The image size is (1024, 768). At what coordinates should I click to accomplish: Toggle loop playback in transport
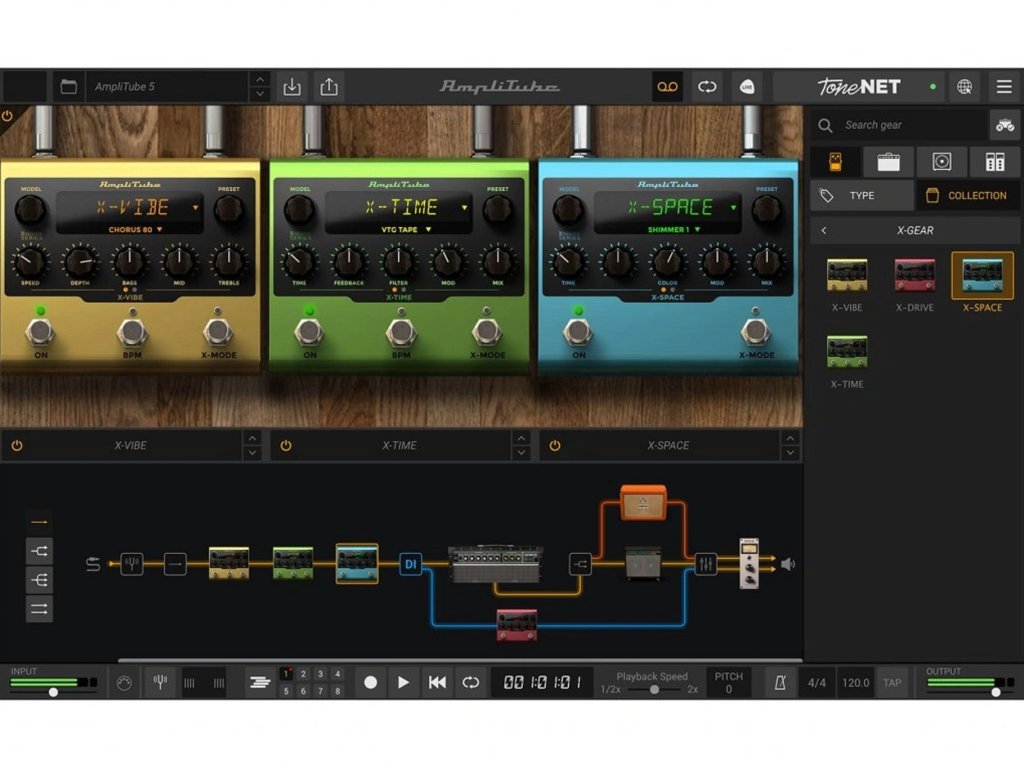(470, 682)
